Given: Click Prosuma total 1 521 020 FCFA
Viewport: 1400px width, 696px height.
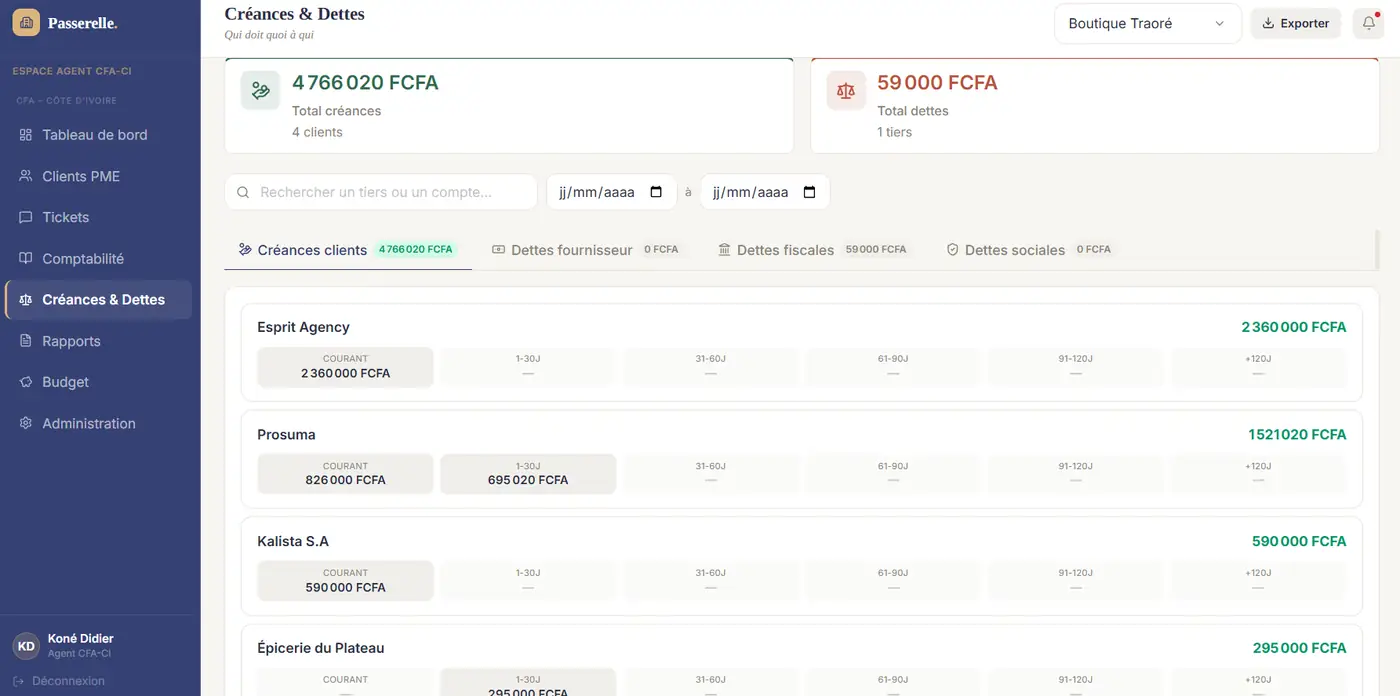Looking at the screenshot, I should click(1297, 435).
